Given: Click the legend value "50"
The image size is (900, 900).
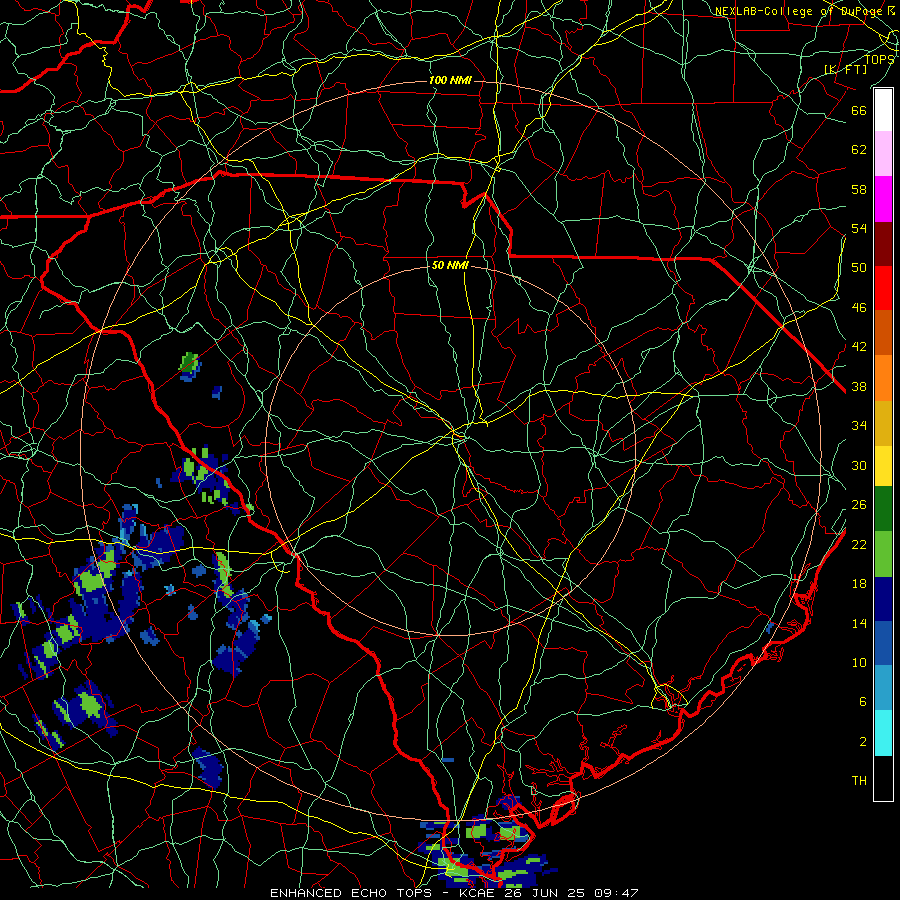Looking at the screenshot, I should [859, 268].
